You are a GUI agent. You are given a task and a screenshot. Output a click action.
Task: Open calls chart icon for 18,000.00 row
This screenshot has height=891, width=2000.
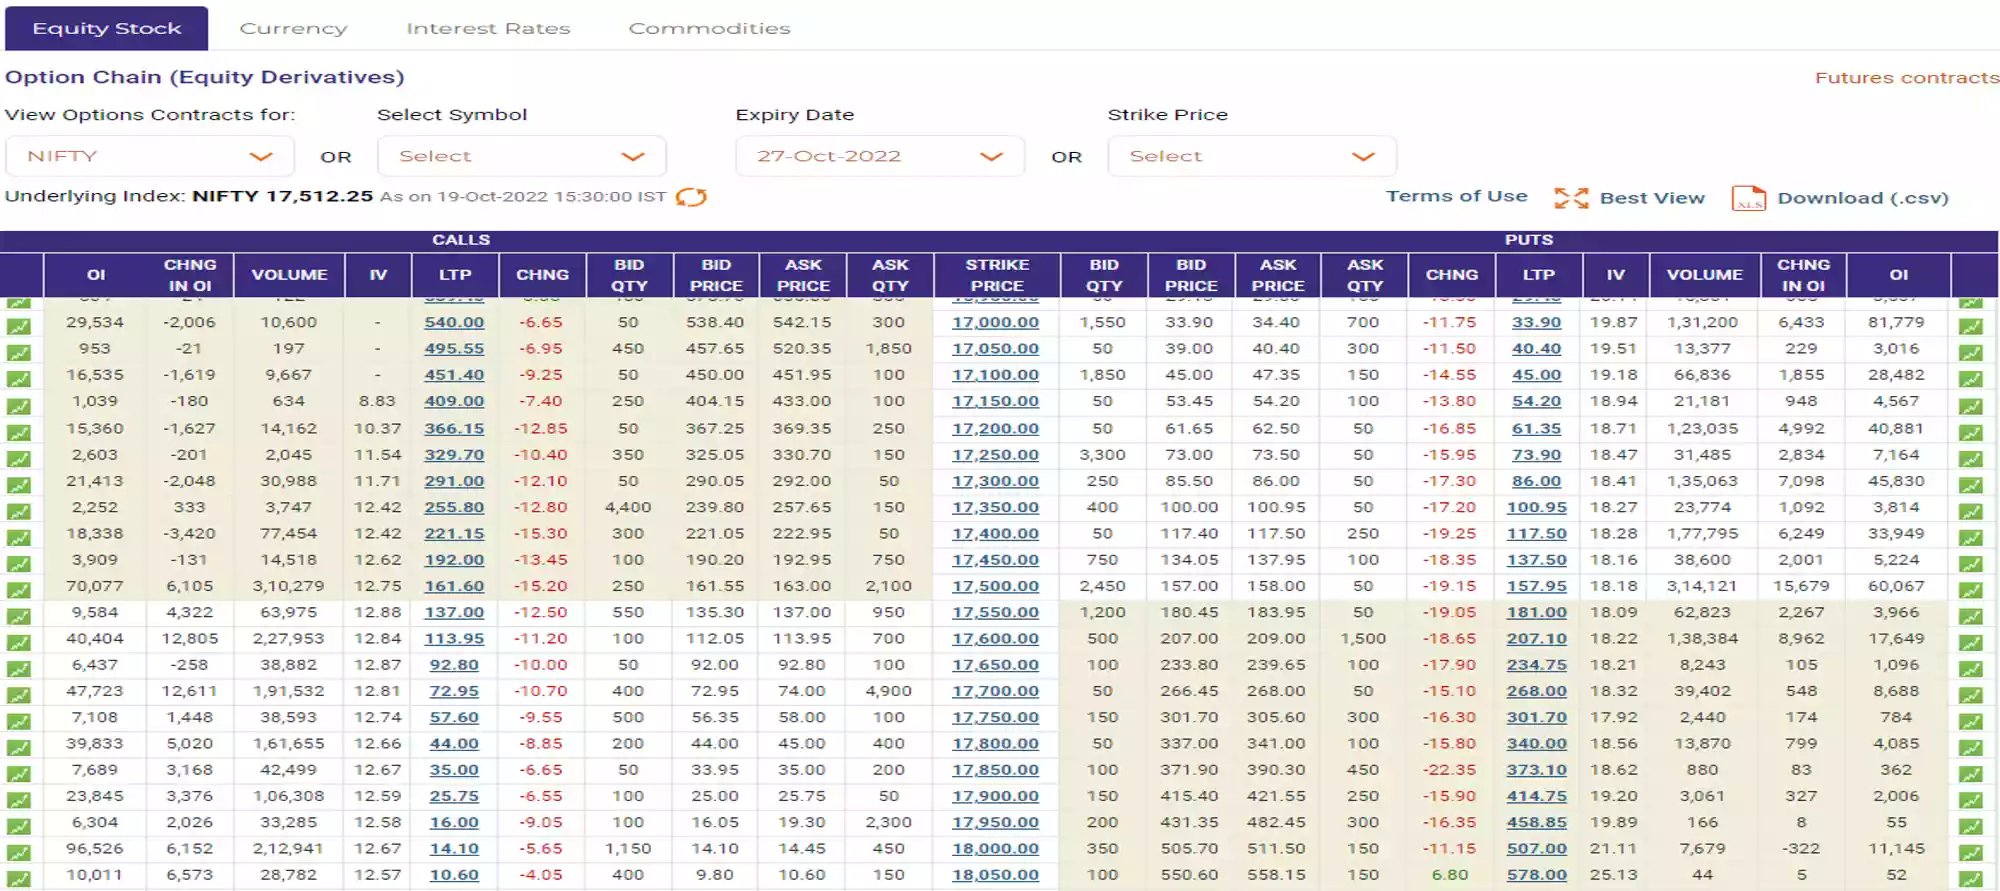tap(19, 853)
